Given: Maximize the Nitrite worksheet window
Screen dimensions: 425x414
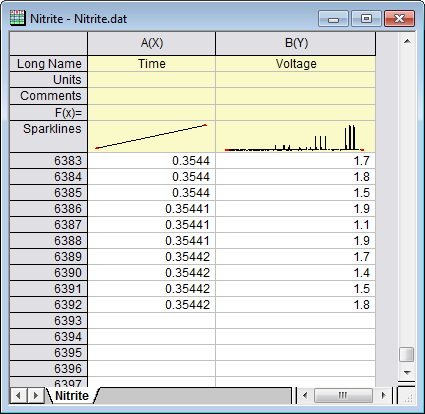Looking at the screenshot, I should (x=366, y=18).
